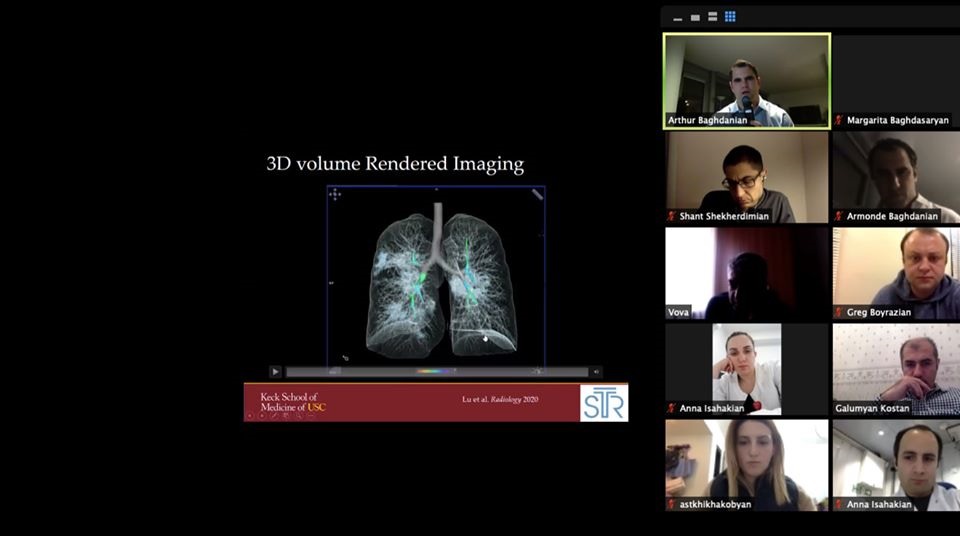Switch to the blue gallery grid view
This screenshot has width=960, height=536.
730,17
